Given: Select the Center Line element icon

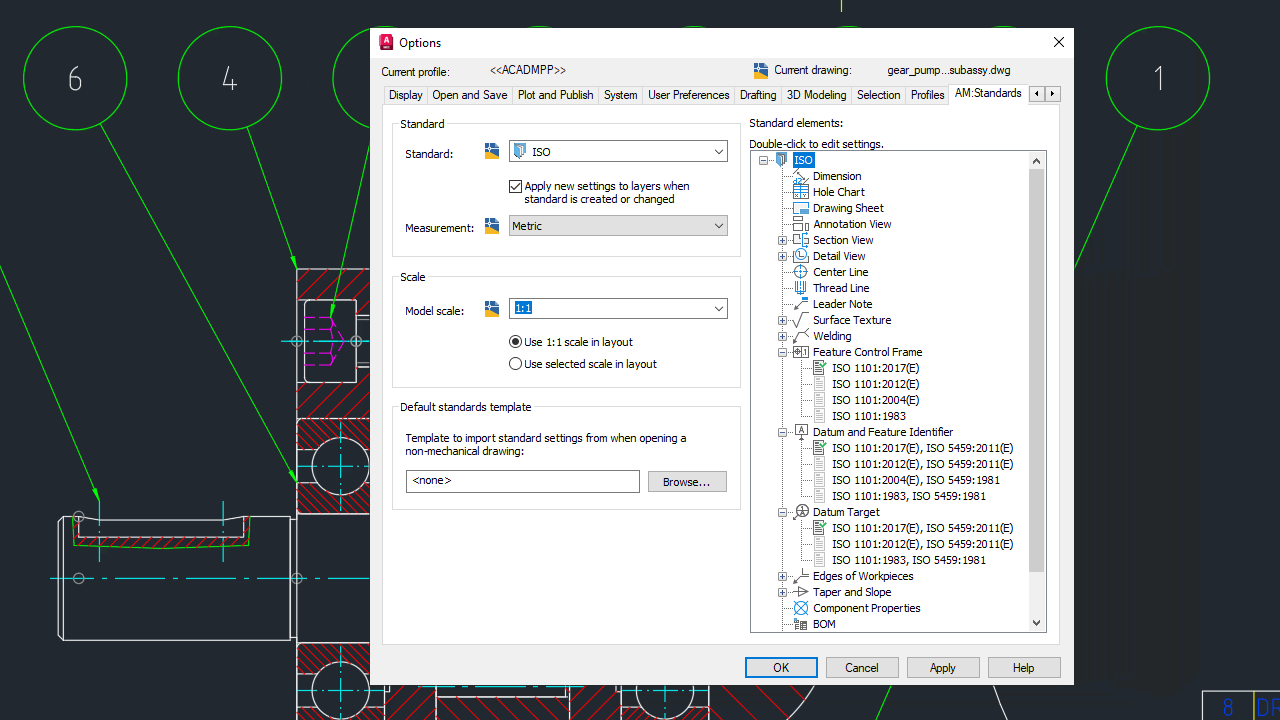Looking at the screenshot, I should click(800, 272).
